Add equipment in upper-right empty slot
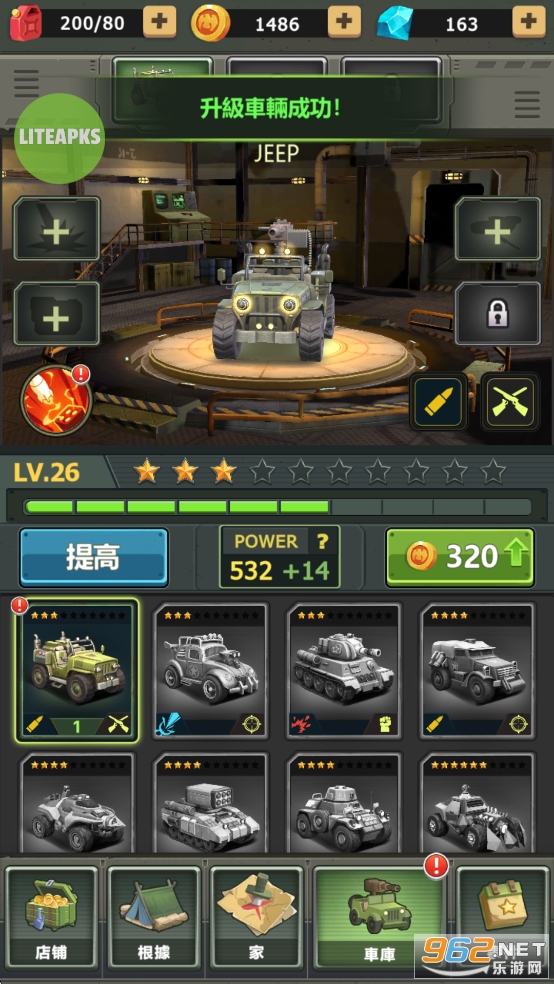 (498, 229)
